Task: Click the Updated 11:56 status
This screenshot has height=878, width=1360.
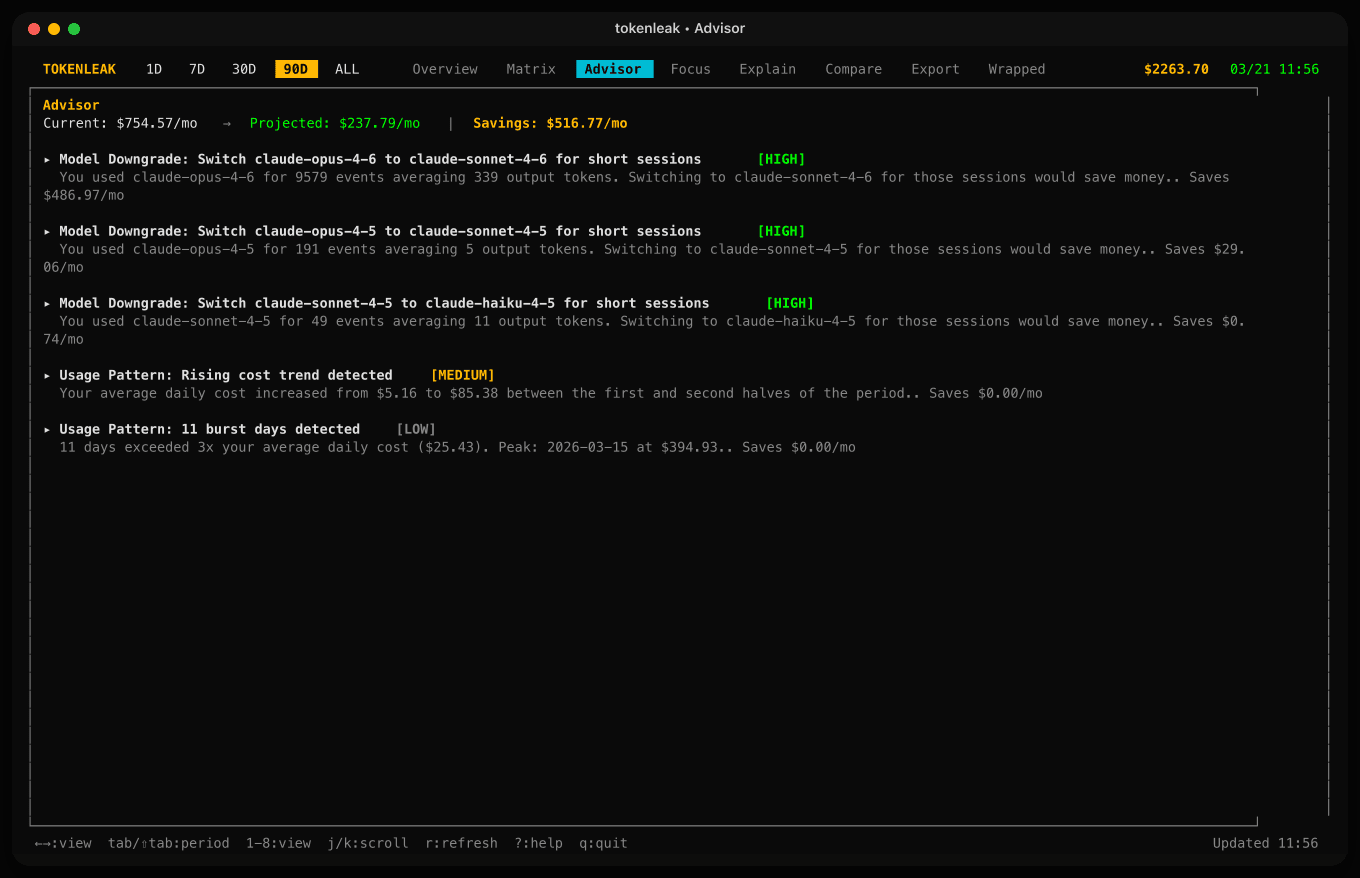Action: tap(1266, 843)
